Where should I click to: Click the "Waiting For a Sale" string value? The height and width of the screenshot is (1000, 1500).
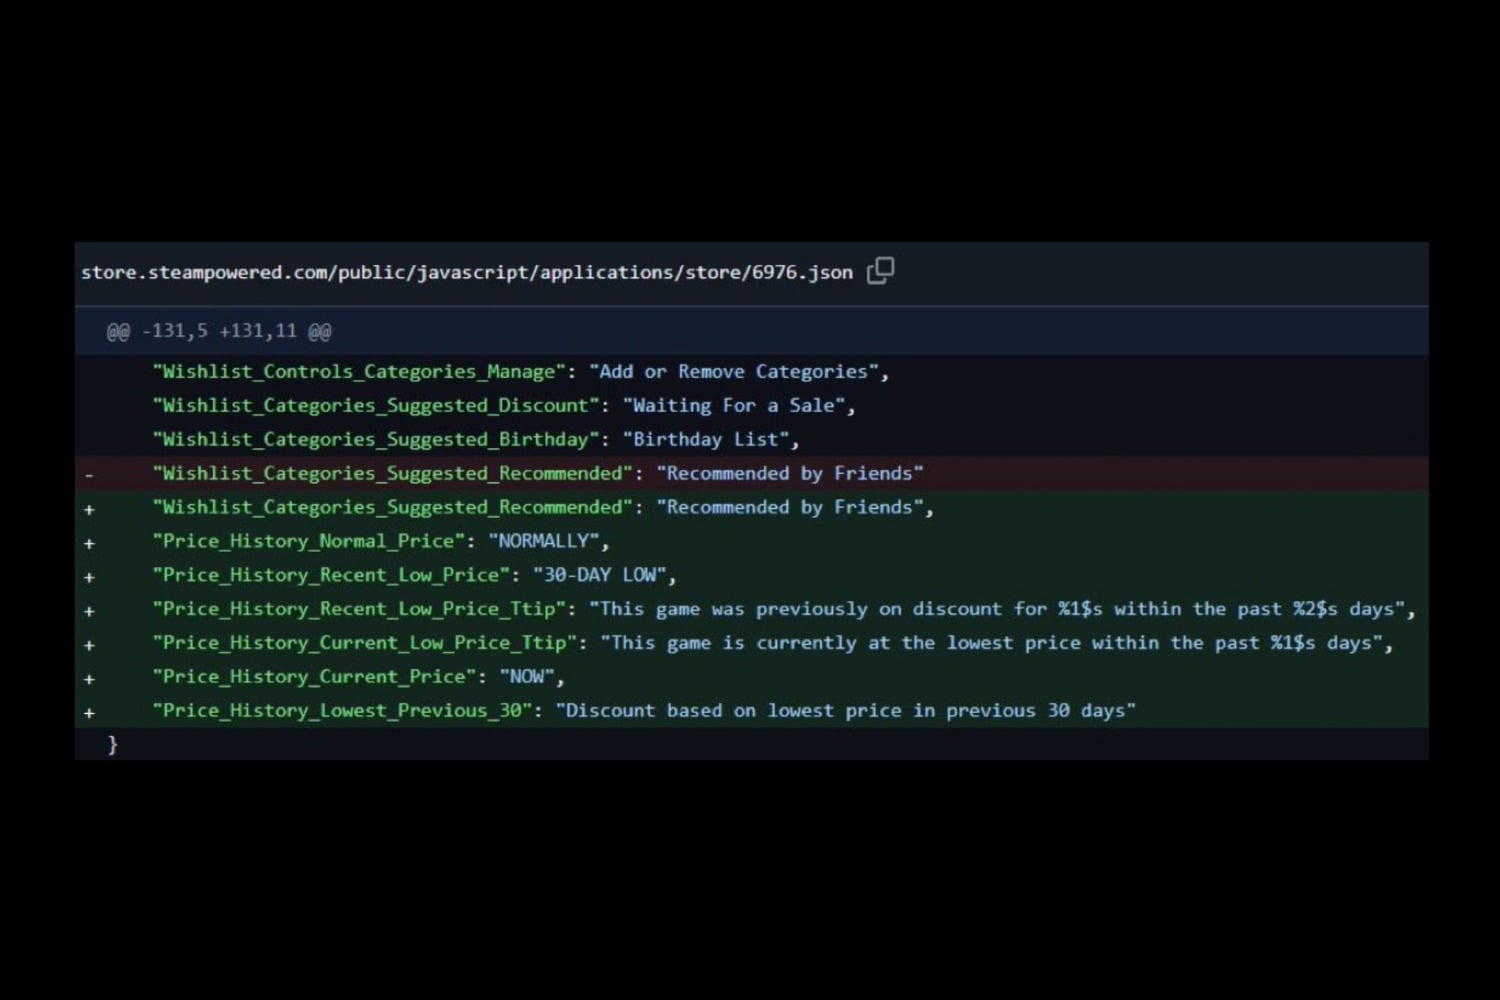point(737,406)
